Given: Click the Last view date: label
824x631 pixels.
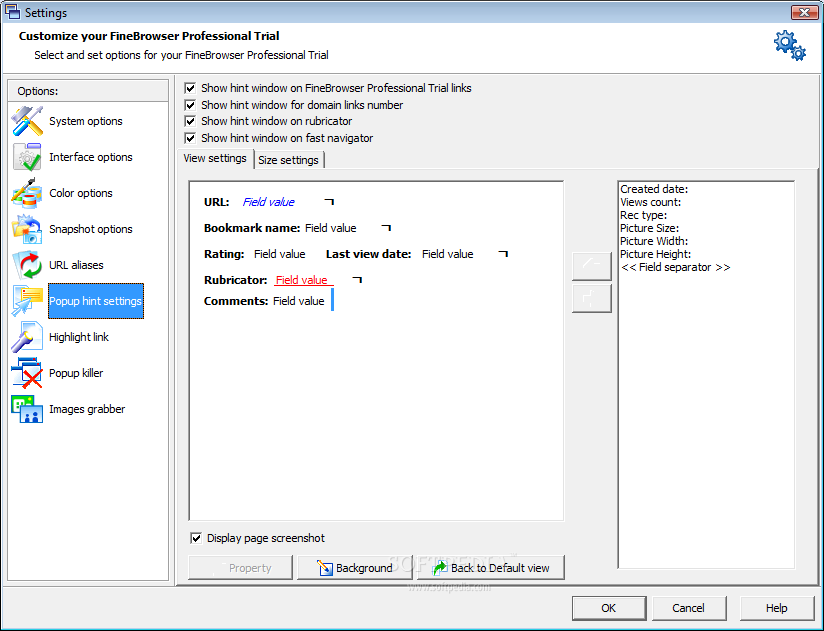Looking at the screenshot, I should point(368,254).
